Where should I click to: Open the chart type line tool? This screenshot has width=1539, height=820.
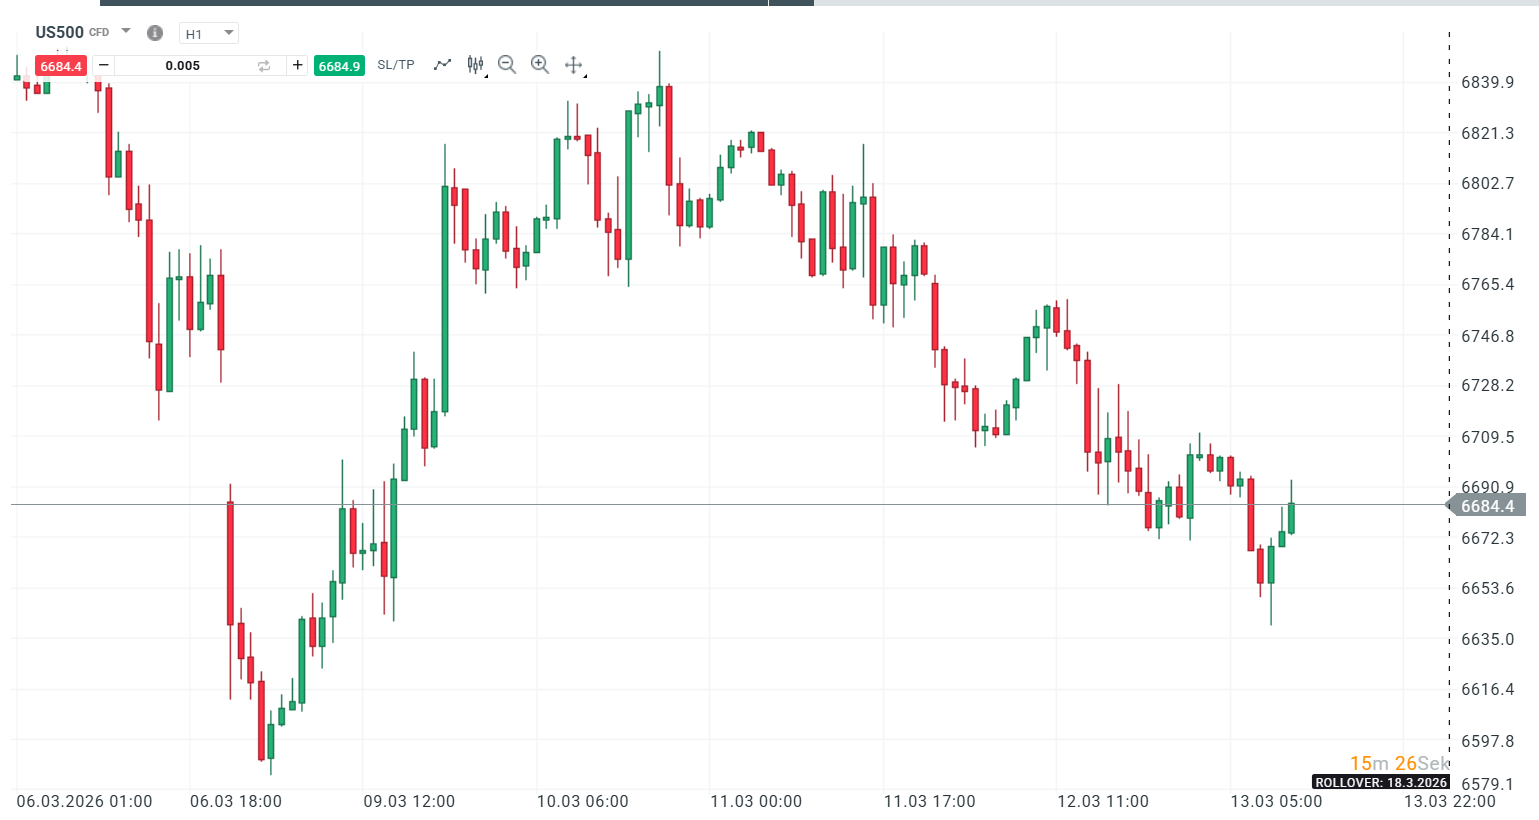coord(442,64)
